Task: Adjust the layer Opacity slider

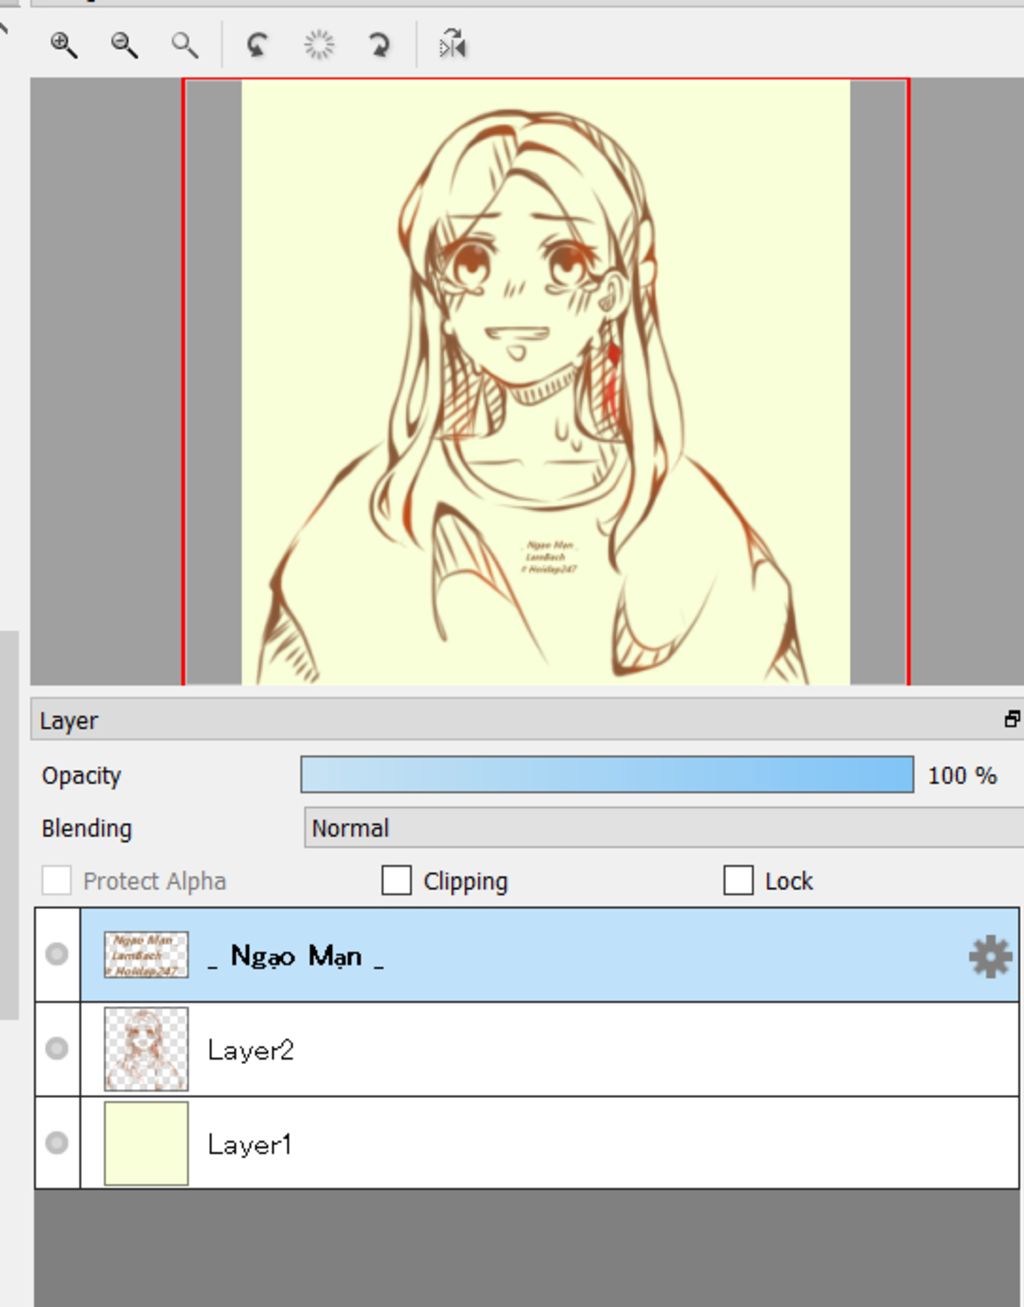Action: pyautogui.click(x=607, y=775)
